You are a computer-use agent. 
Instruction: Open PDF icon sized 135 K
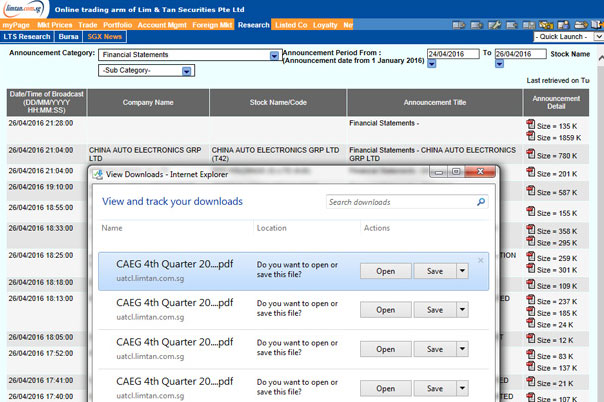[531, 125]
